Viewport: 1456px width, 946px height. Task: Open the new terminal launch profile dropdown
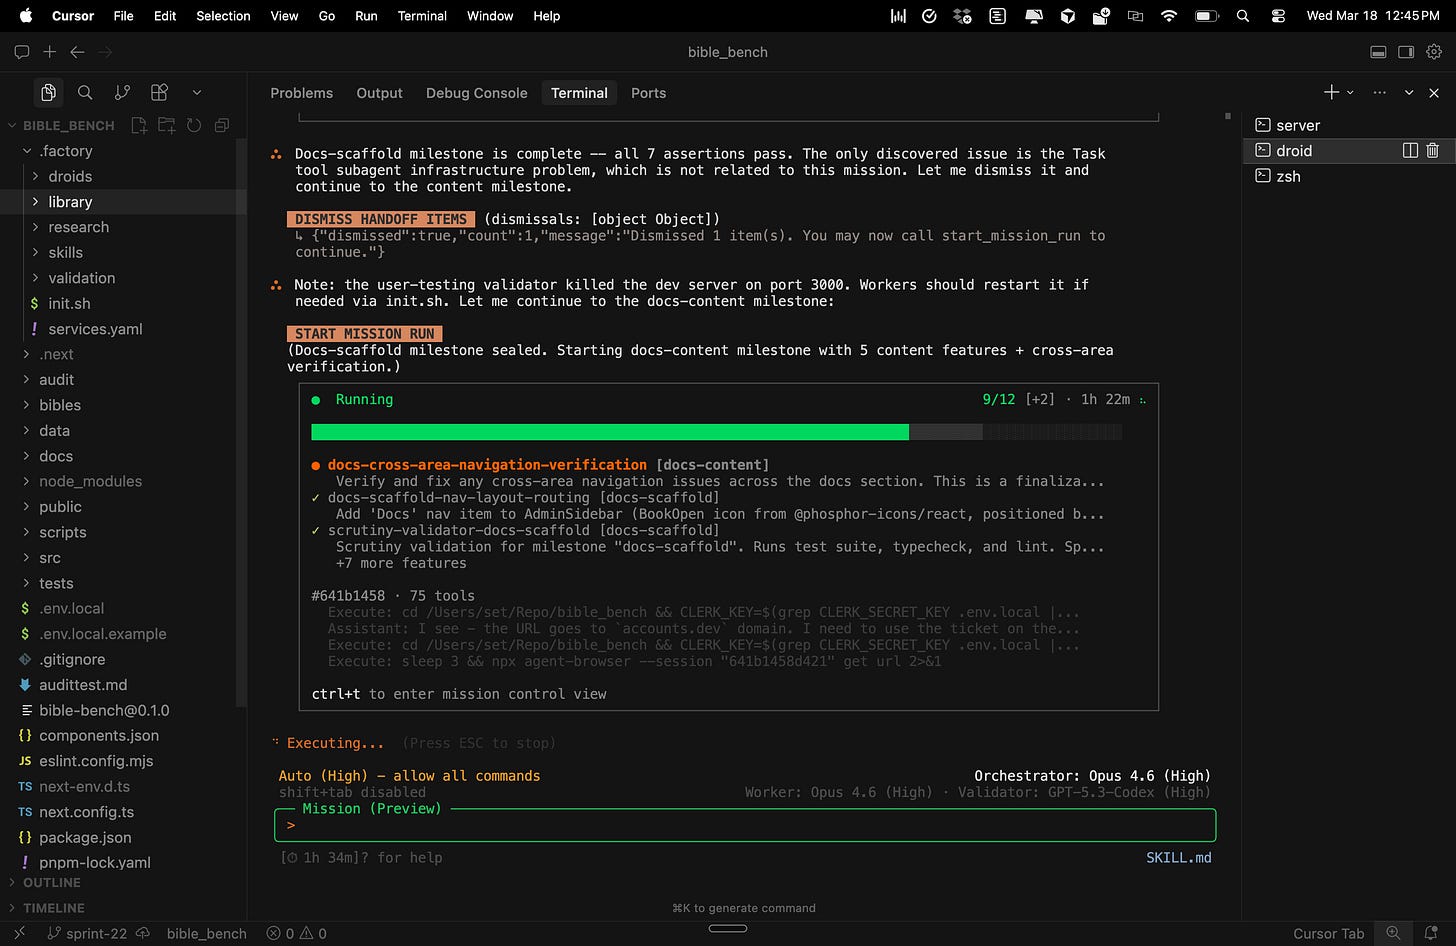[1350, 92]
